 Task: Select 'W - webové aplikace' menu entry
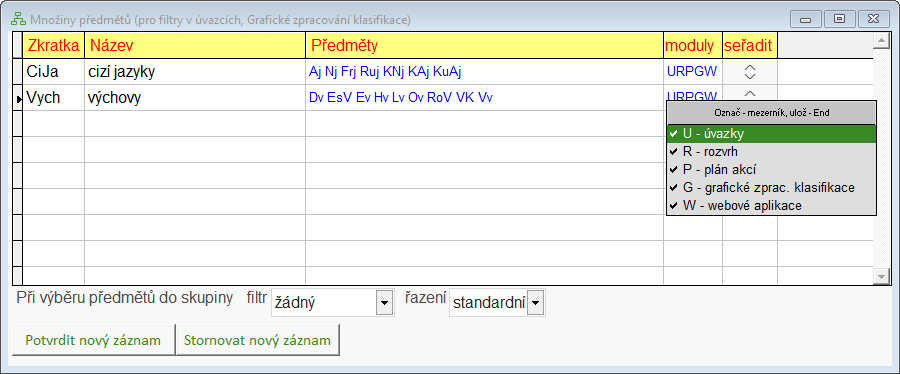click(771, 205)
